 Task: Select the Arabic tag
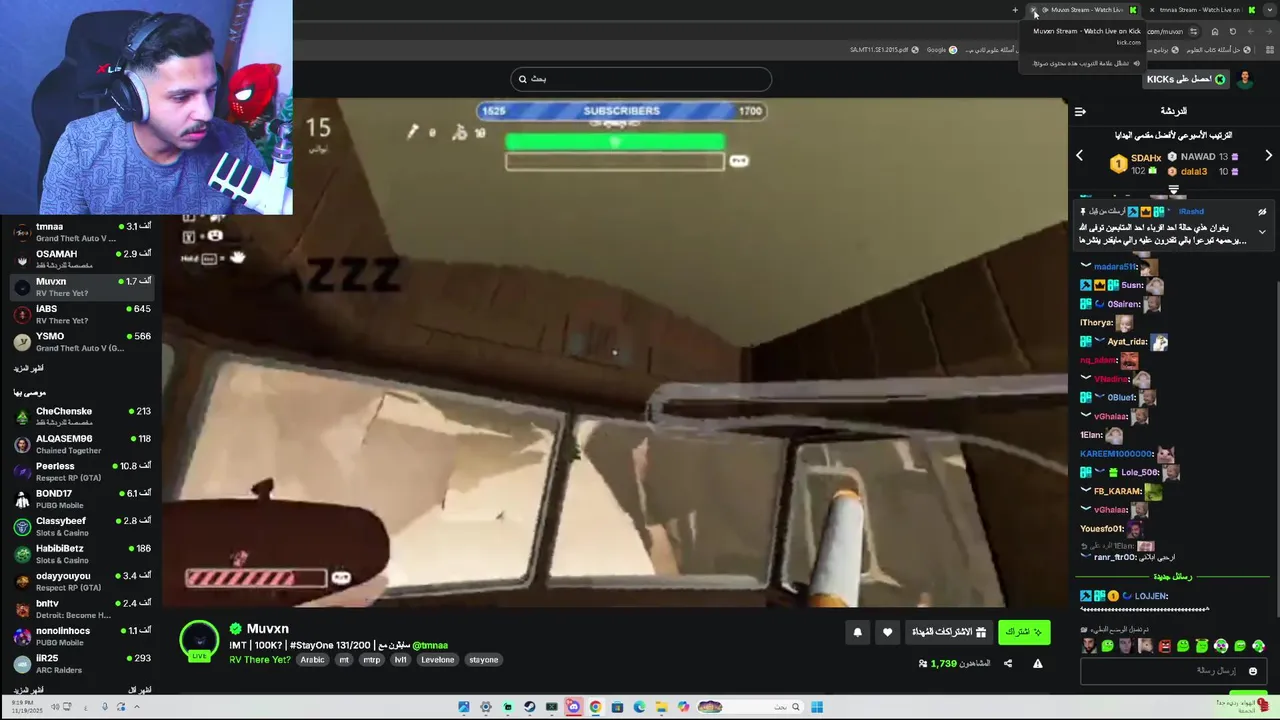pos(313,660)
